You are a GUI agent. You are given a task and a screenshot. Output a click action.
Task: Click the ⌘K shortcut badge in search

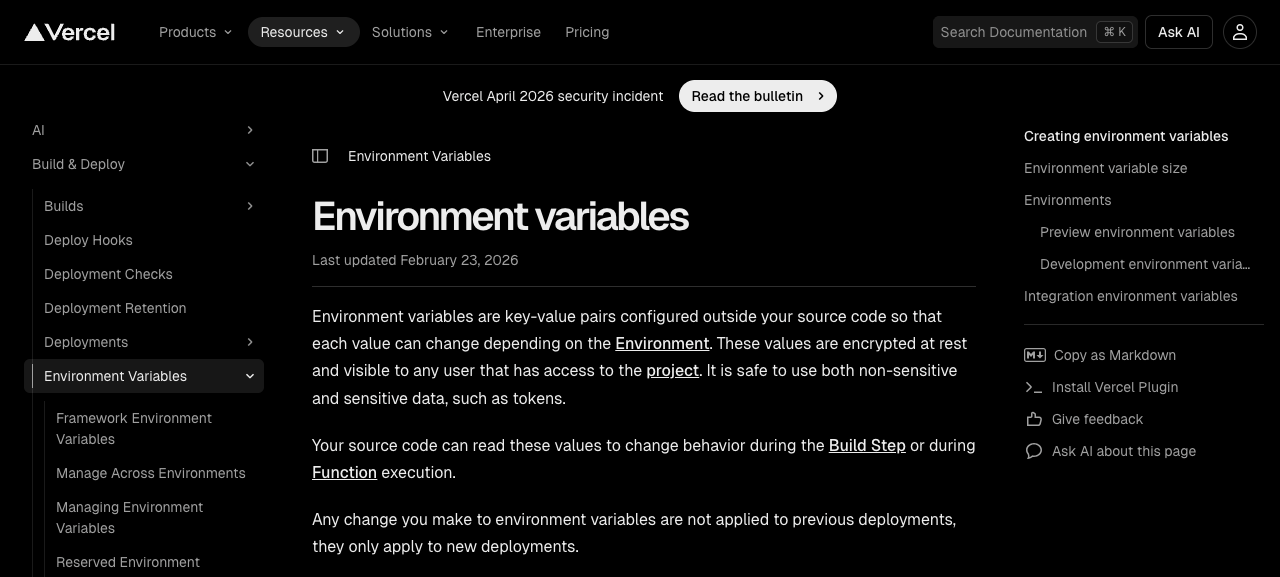tap(1112, 31)
